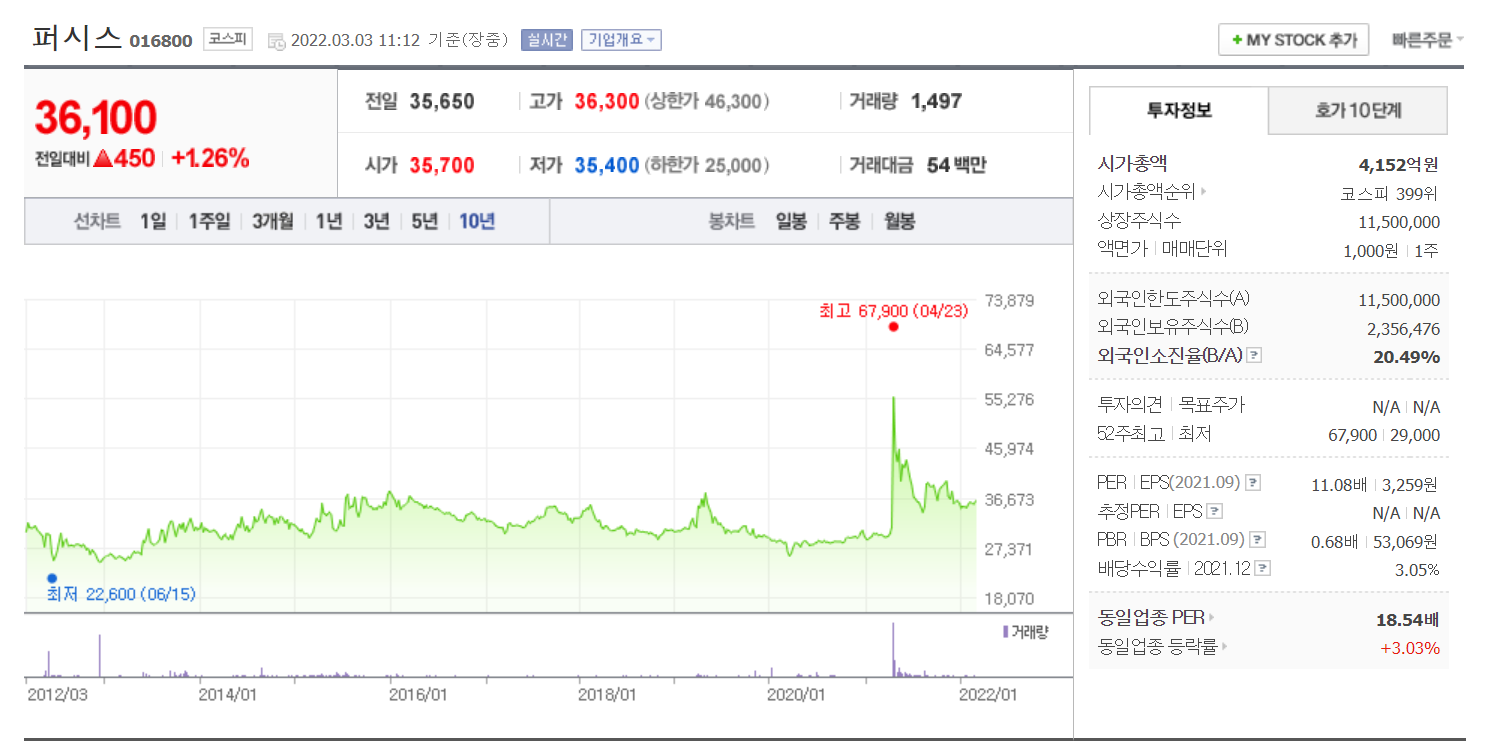Select the 3년 line chart period
This screenshot has height=741, width=1498.
pyautogui.click(x=377, y=221)
